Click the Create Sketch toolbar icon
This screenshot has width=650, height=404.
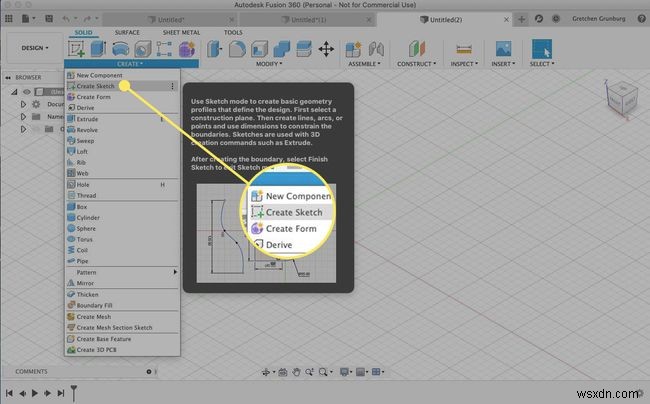pyautogui.click(x=76, y=49)
